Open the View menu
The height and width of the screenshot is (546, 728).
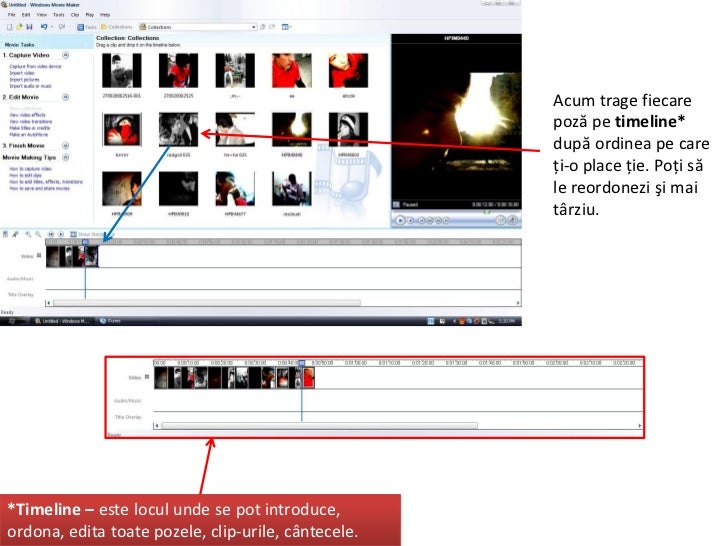tap(42, 15)
